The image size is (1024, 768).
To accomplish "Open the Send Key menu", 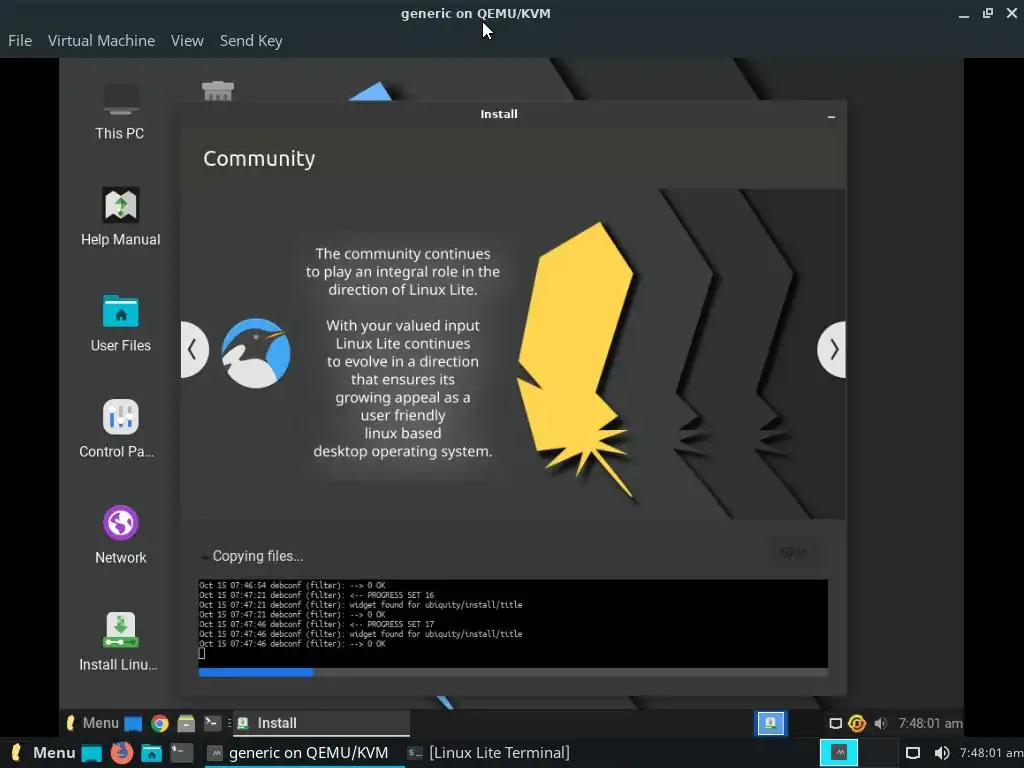I will (x=251, y=40).
